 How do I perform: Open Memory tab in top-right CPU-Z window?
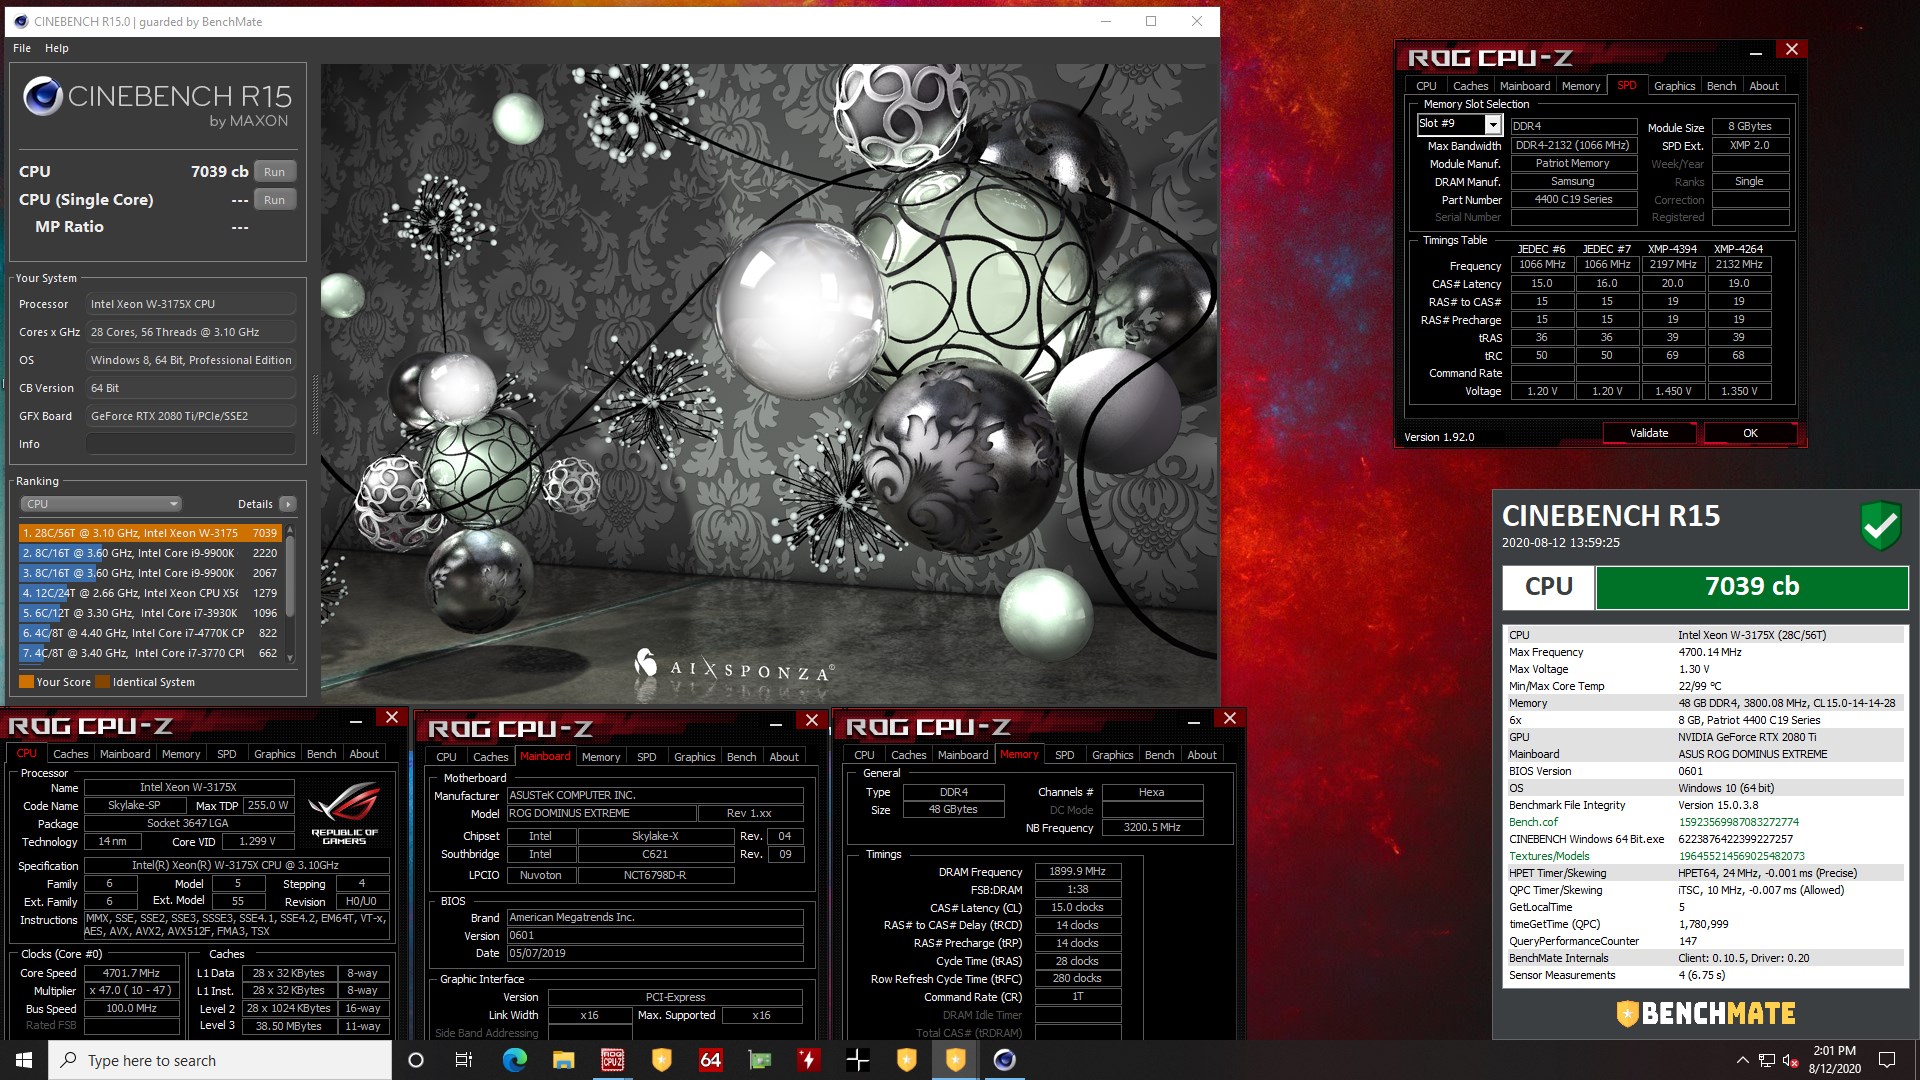(1581, 86)
